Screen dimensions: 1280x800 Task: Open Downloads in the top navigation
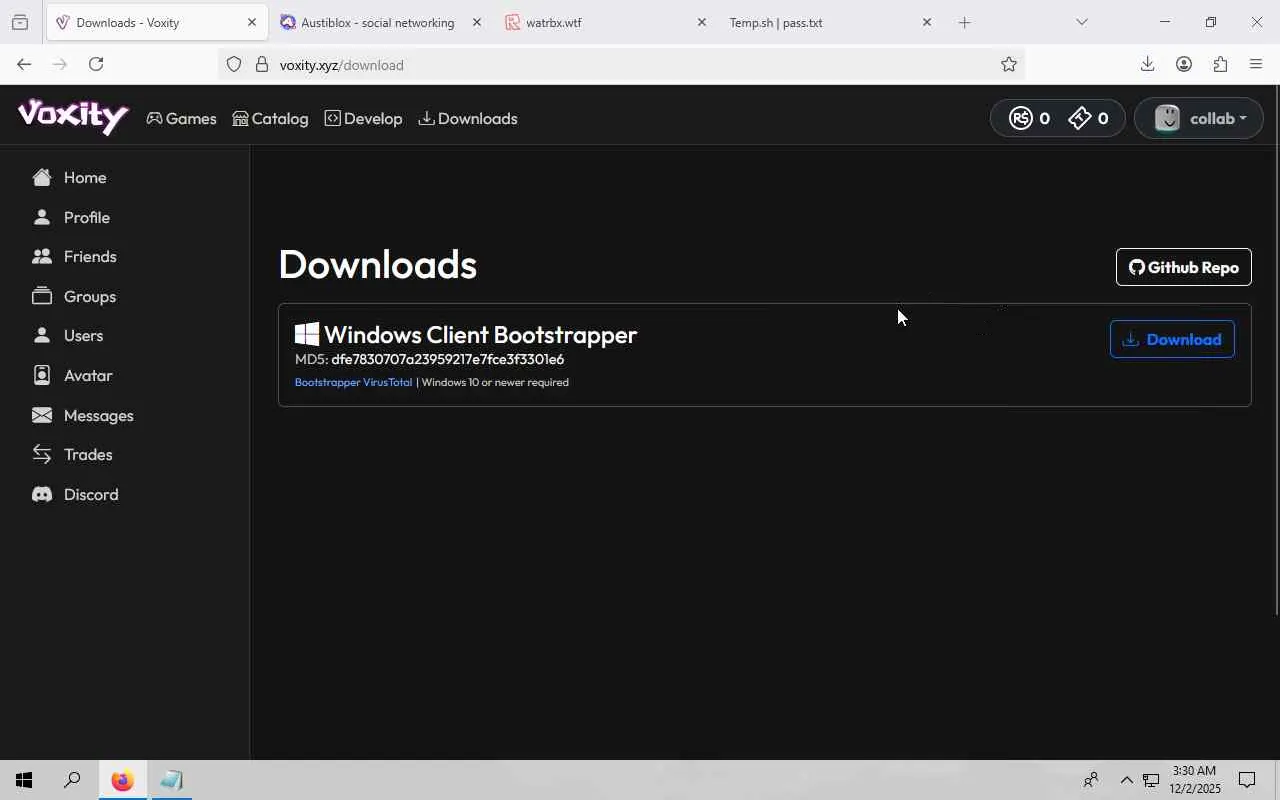click(x=467, y=118)
